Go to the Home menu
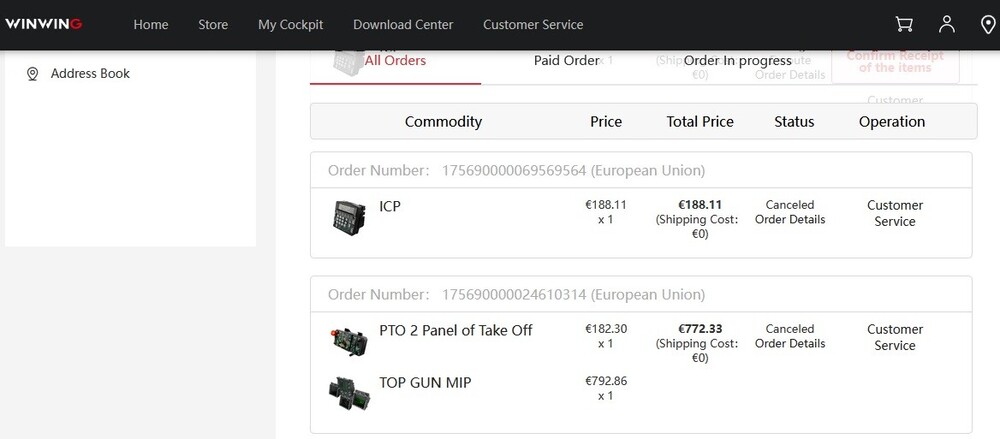The height and width of the screenshot is (439, 1000). [151, 24]
